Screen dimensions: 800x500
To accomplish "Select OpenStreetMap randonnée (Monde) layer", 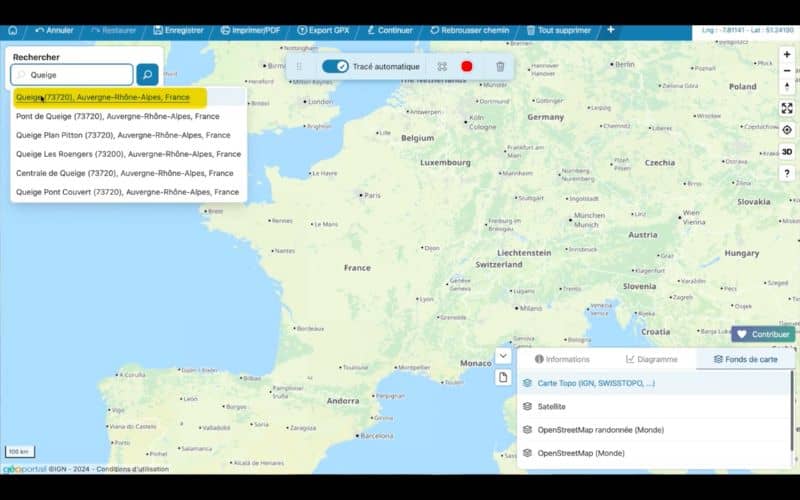I will click(600, 430).
